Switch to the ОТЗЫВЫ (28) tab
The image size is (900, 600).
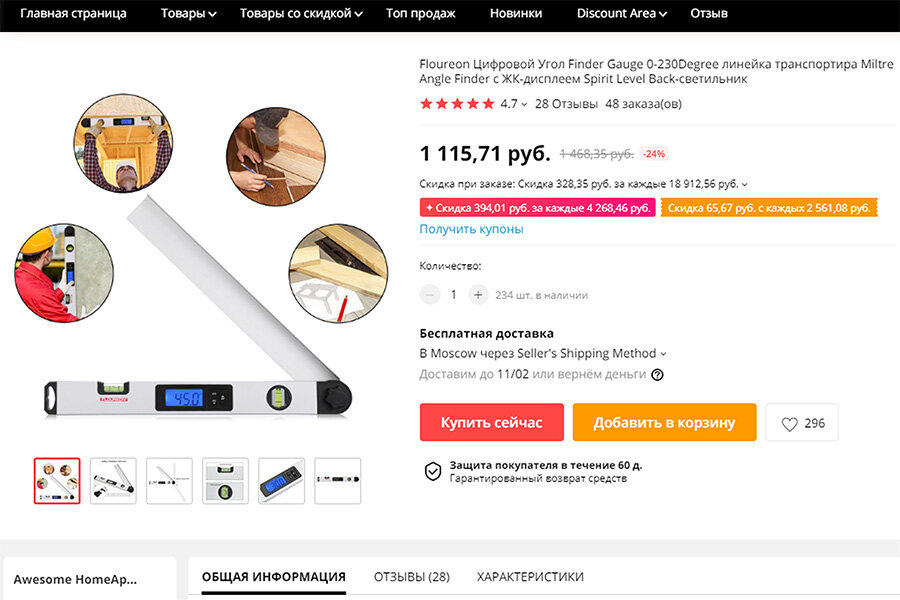click(412, 577)
